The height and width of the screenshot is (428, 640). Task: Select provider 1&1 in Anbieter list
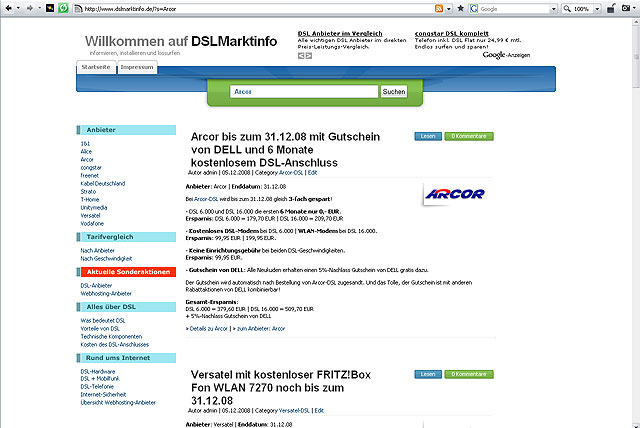(x=85, y=144)
